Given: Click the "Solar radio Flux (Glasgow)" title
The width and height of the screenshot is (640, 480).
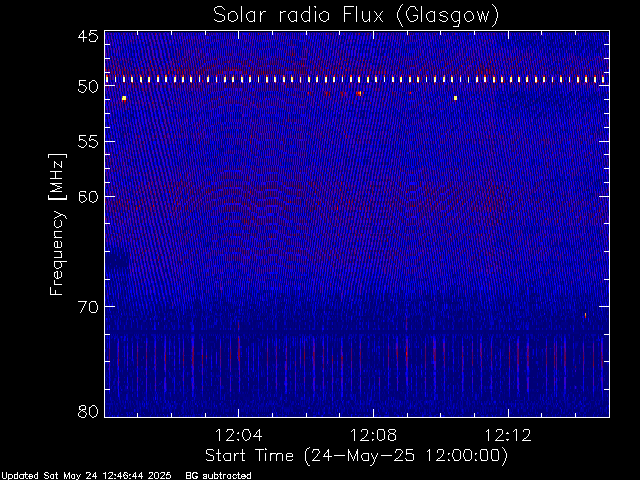Looking at the screenshot, I should (x=356, y=16).
